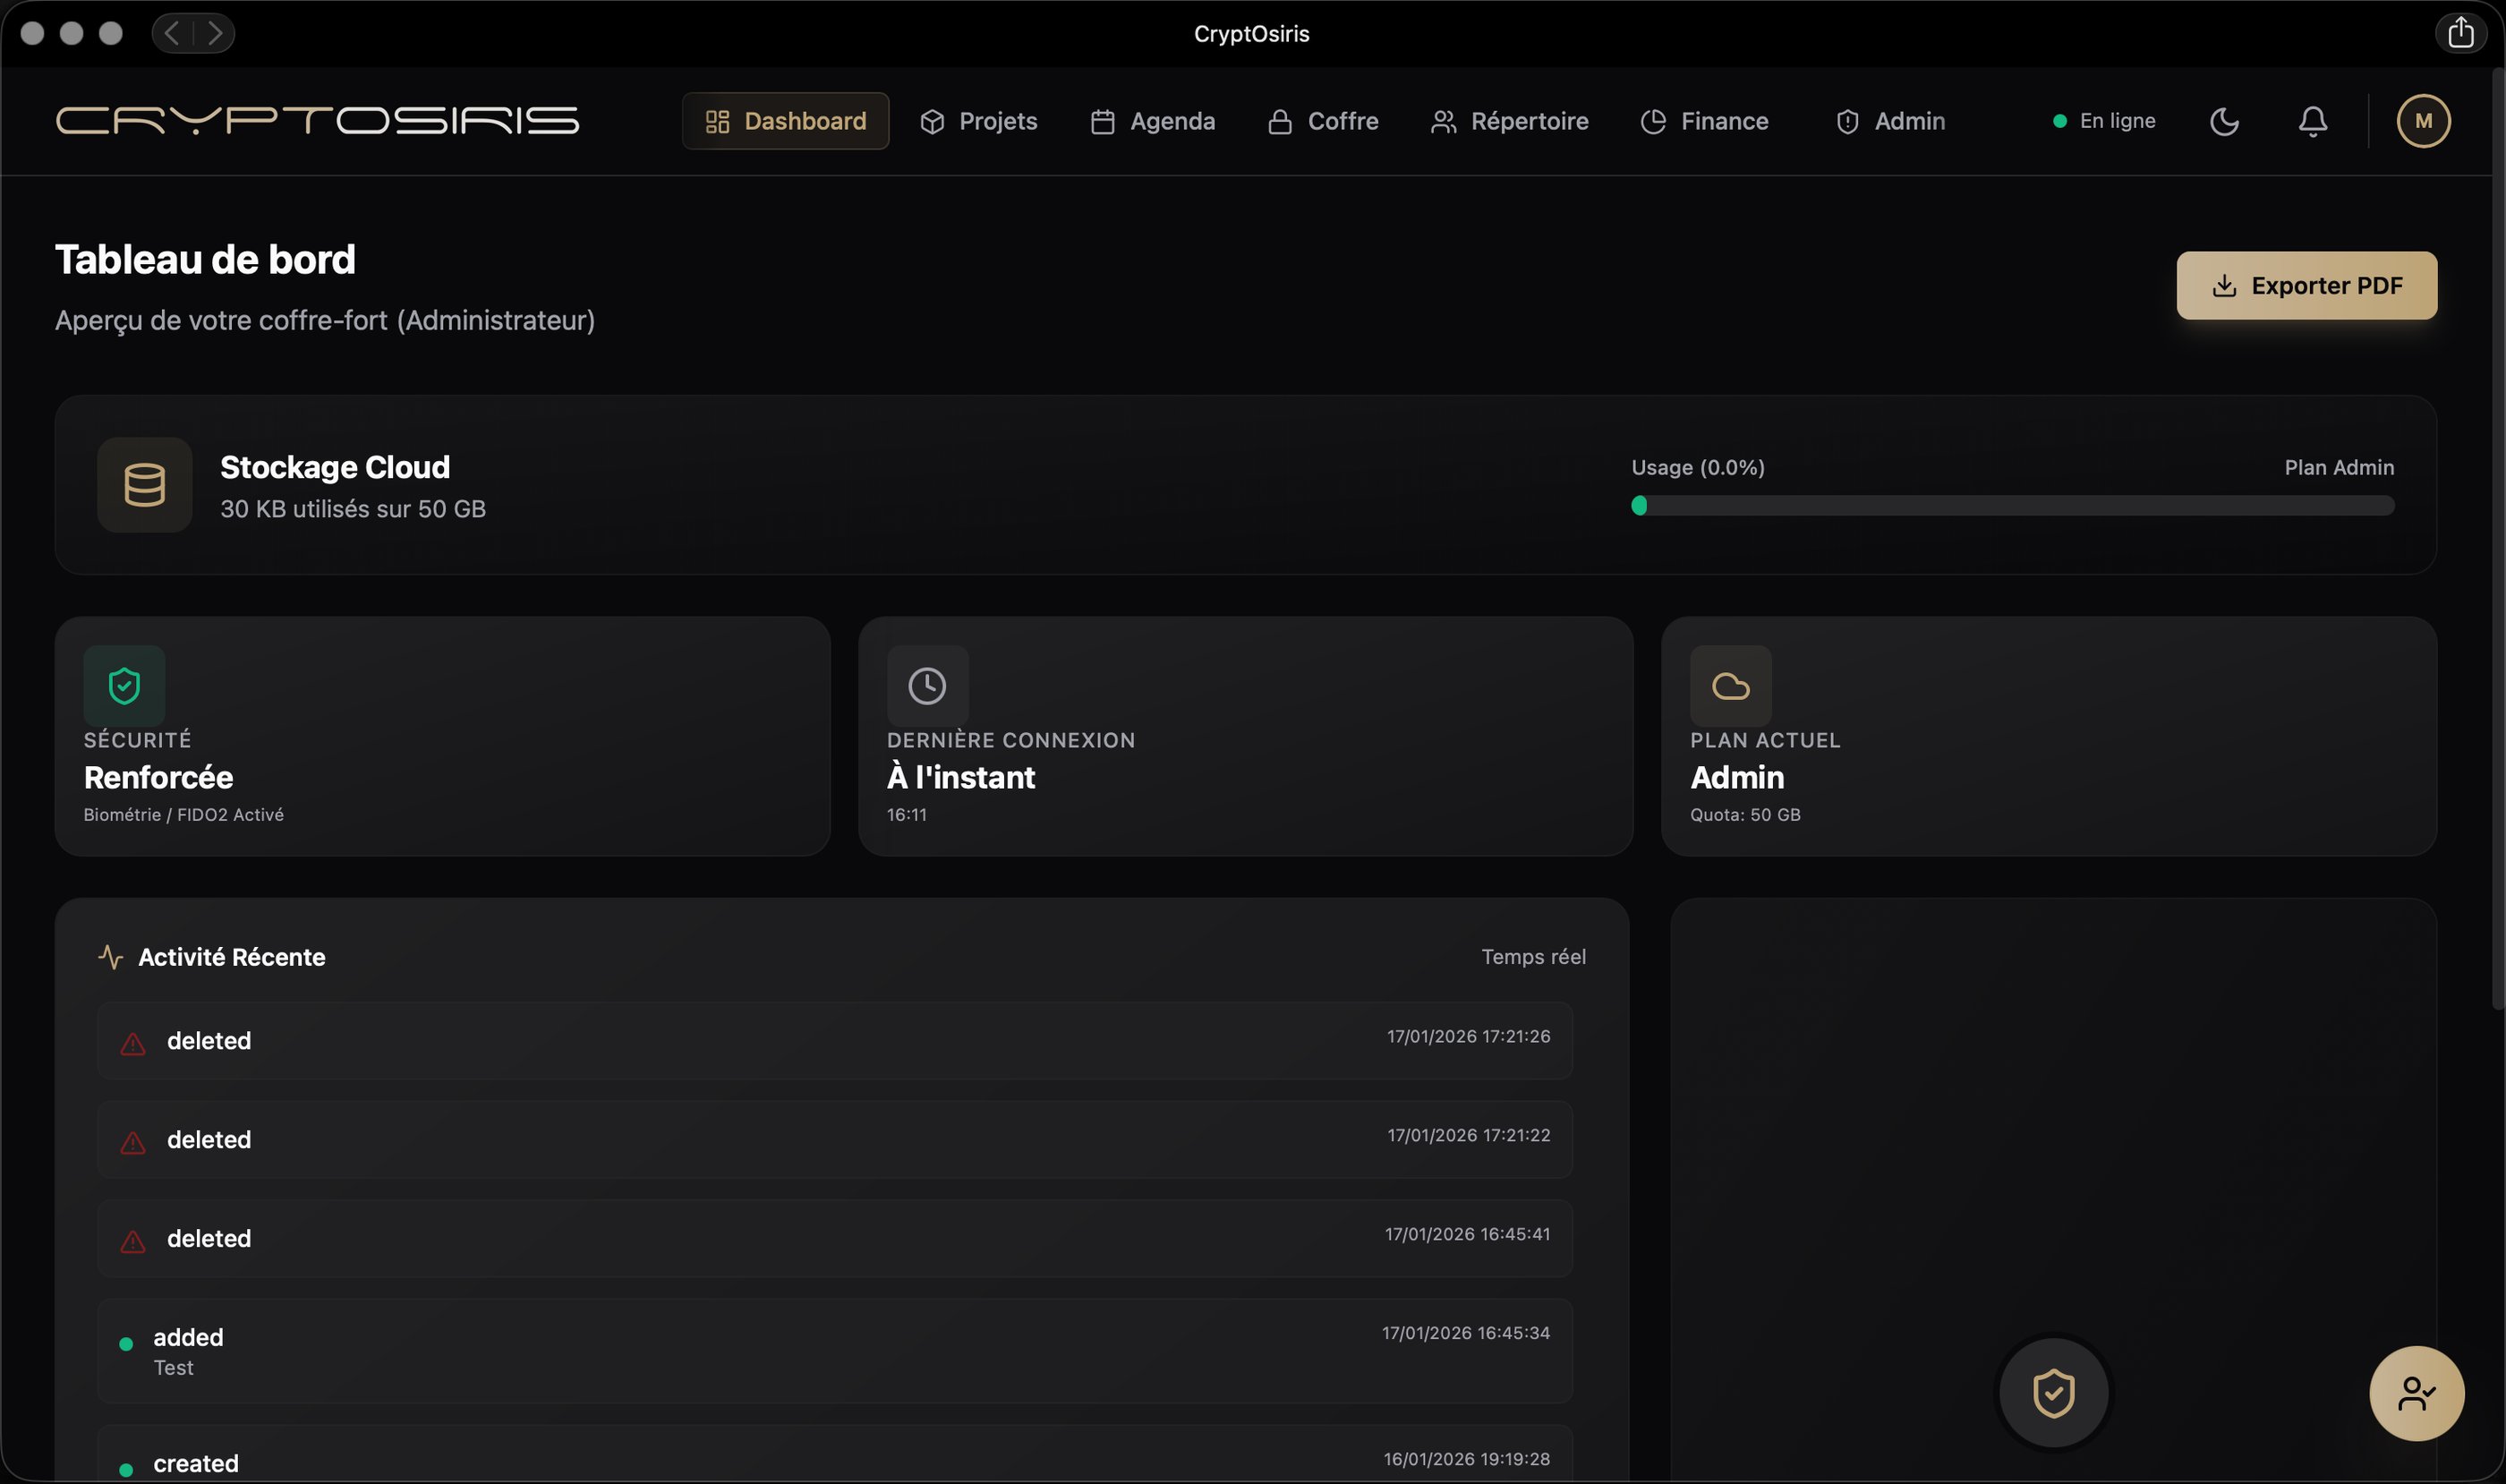
Task: Click the floating shield security button
Action: (2053, 1392)
